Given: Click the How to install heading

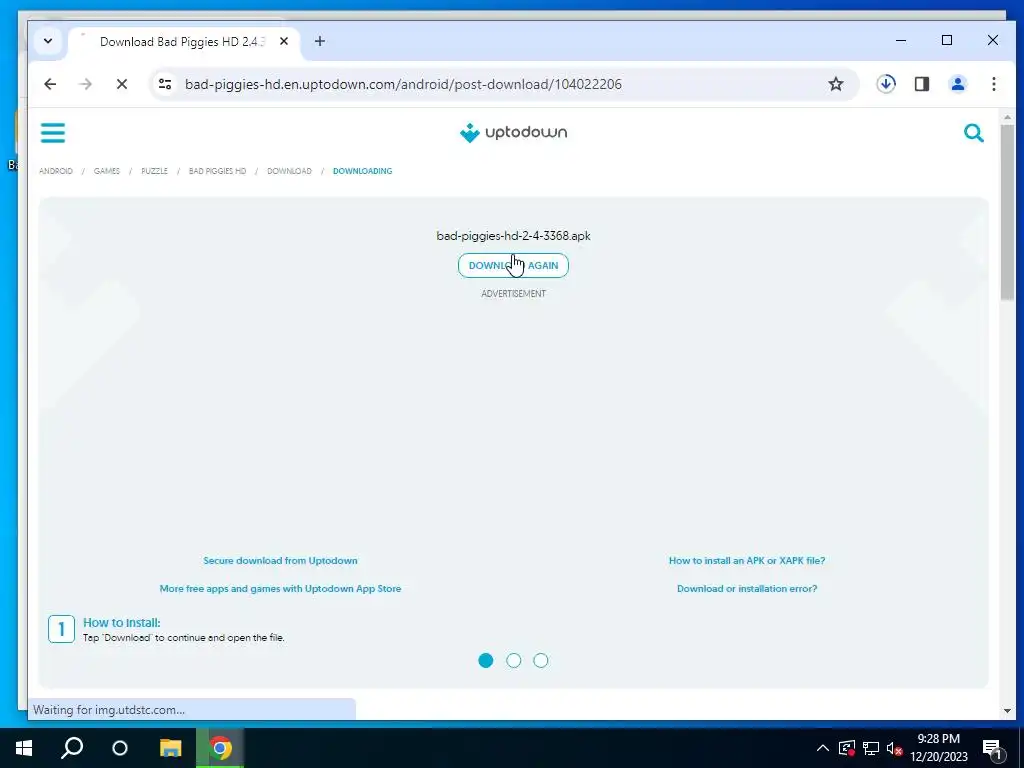Looking at the screenshot, I should pyautogui.click(x=121, y=622).
